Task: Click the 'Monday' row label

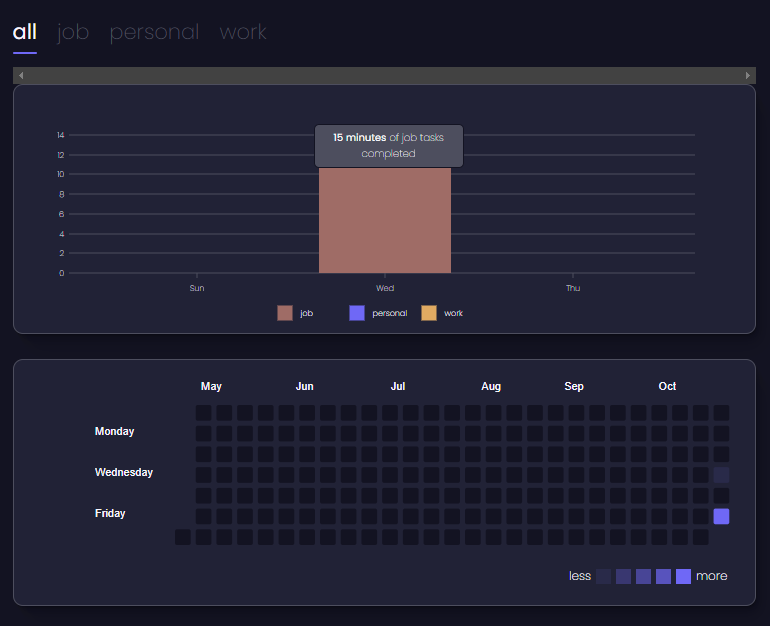Action: point(114,431)
